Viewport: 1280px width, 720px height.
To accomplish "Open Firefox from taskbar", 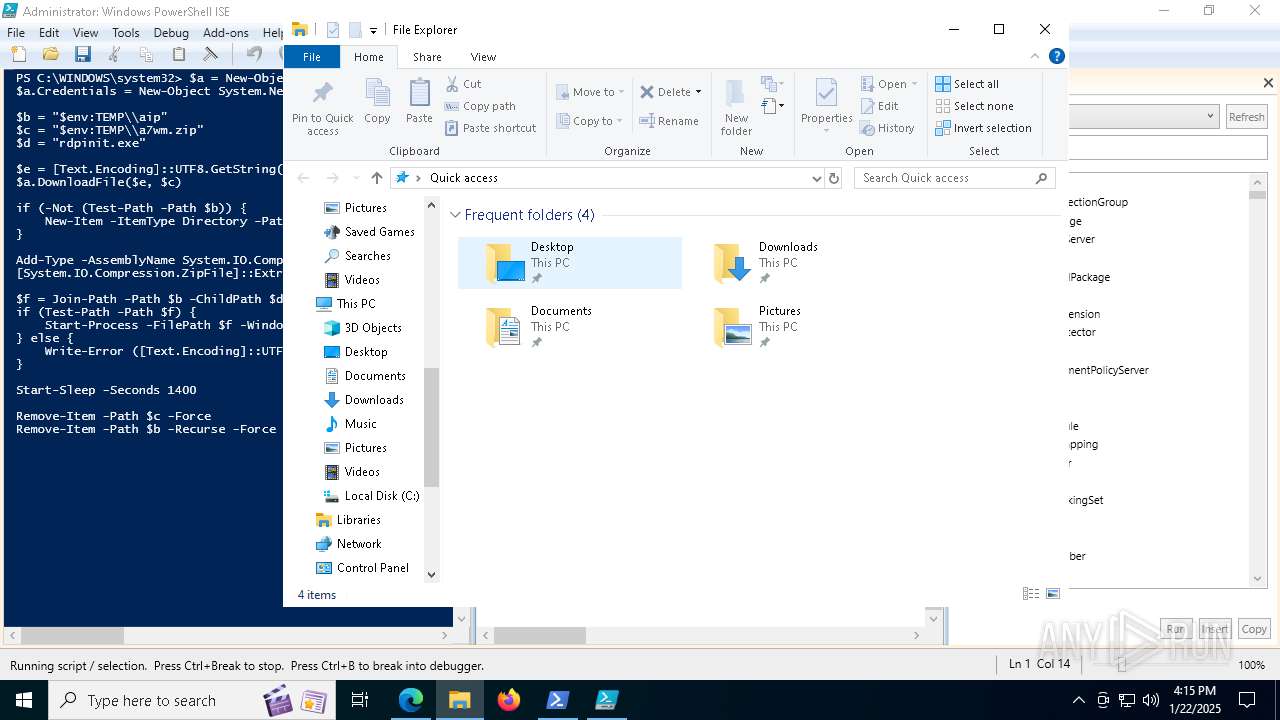I will [x=509, y=700].
